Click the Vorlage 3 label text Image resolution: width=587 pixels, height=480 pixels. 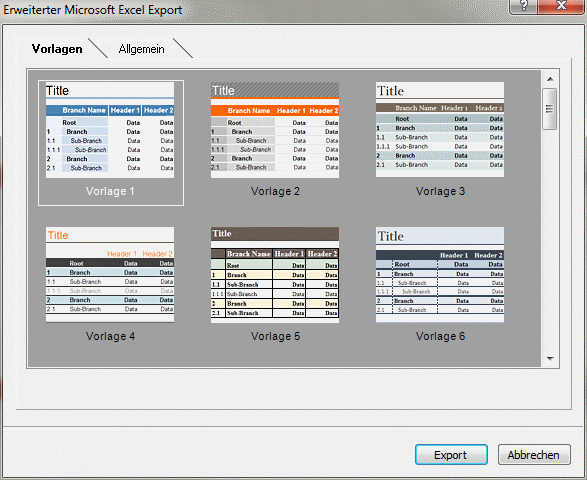[440, 191]
